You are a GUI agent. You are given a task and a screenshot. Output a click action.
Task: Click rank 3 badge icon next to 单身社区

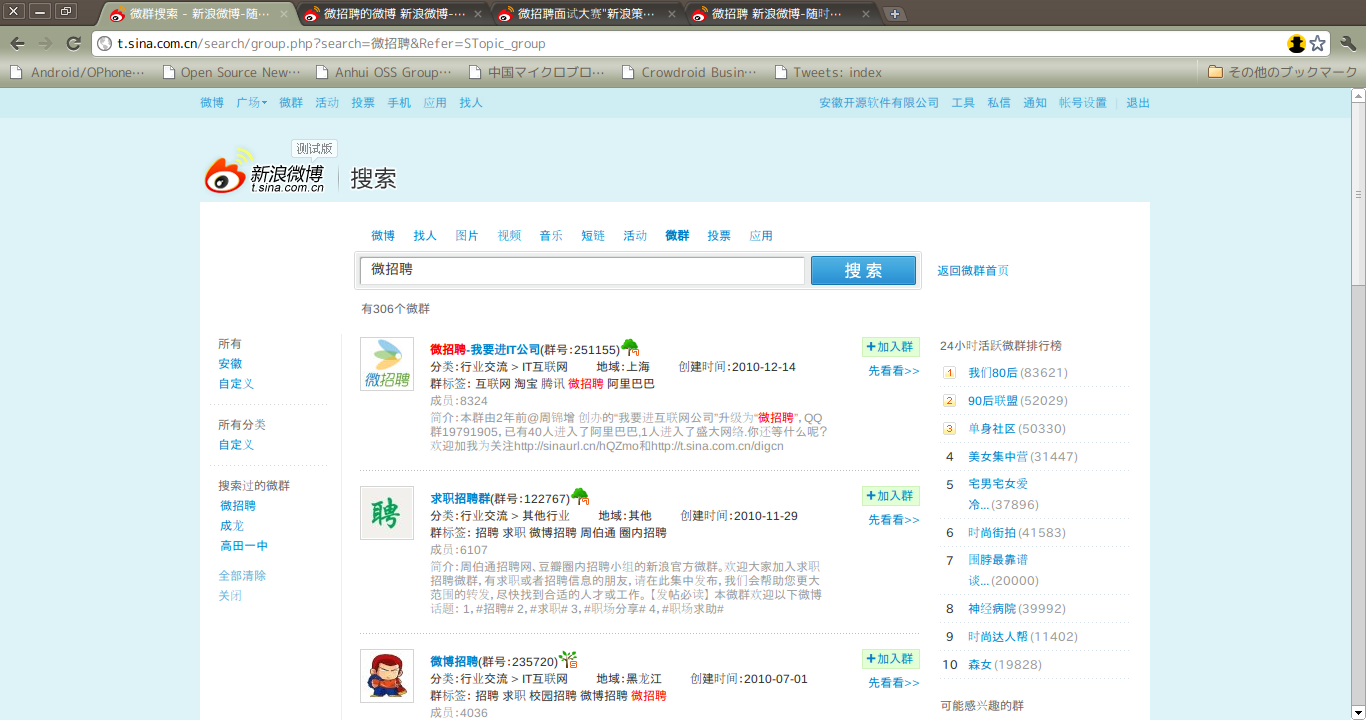tap(949, 429)
